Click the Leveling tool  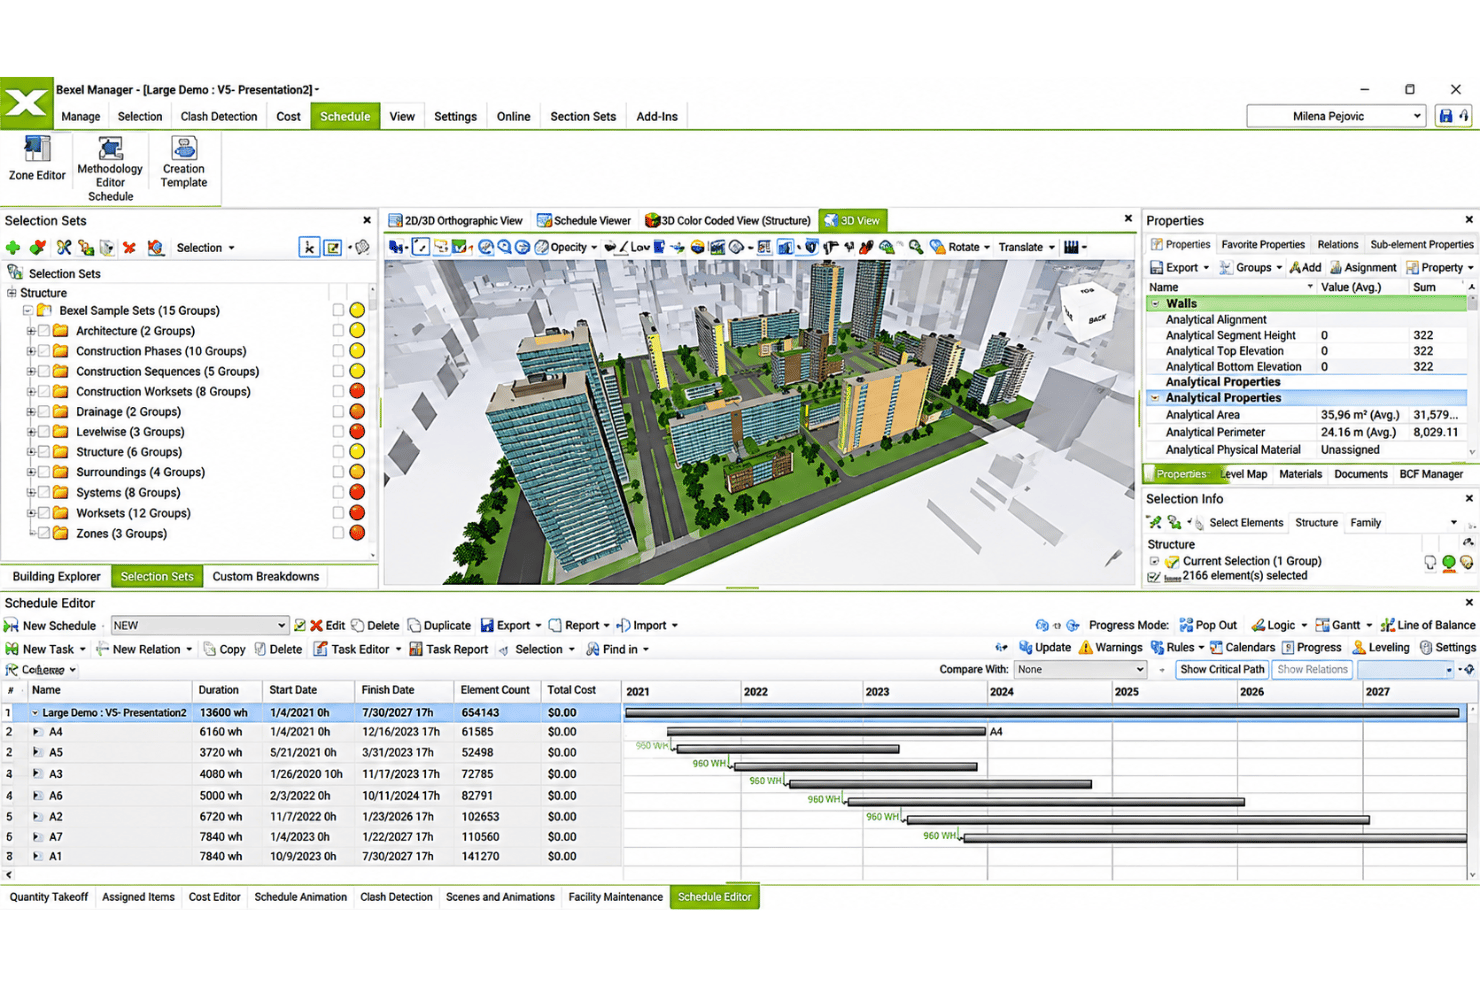[x=1381, y=648]
